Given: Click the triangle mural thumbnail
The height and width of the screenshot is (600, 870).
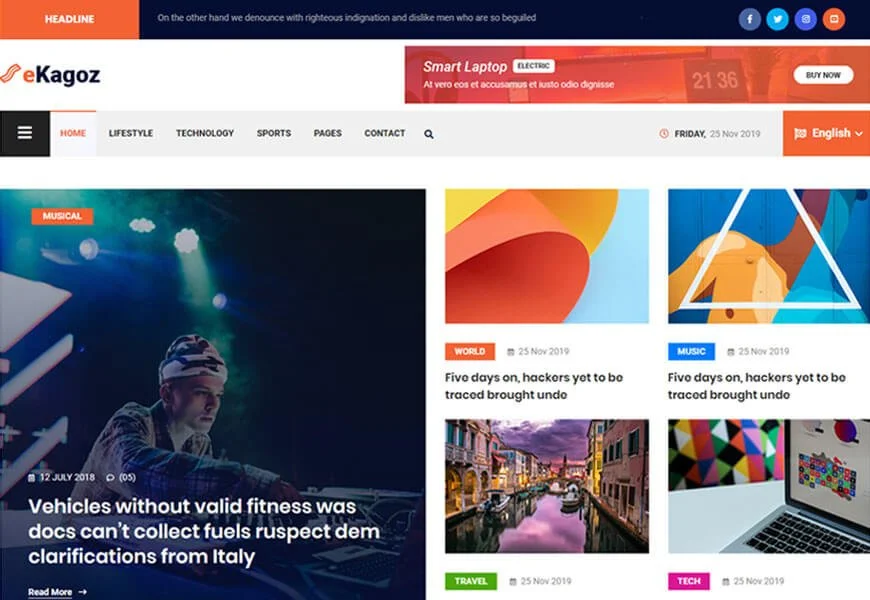Looking at the screenshot, I should [x=768, y=256].
